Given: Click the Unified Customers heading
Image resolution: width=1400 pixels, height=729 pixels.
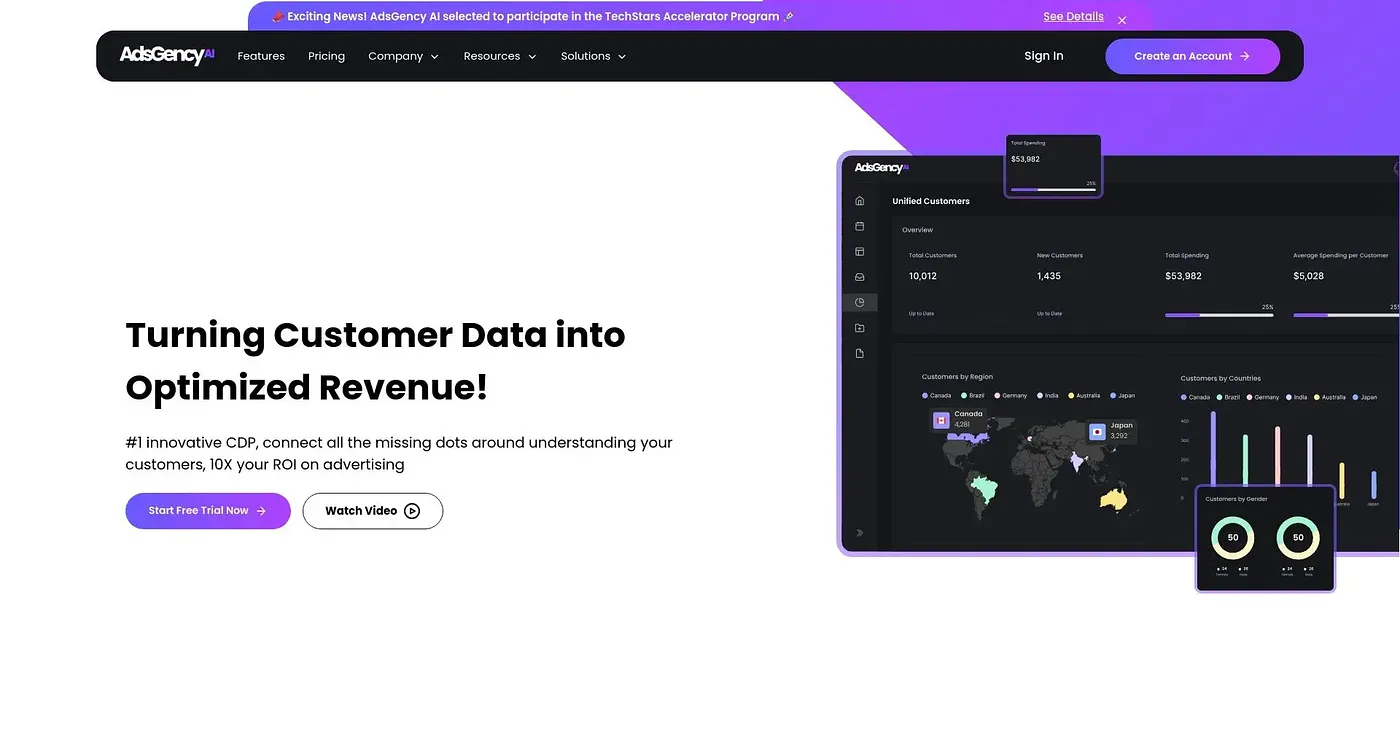Looking at the screenshot, I should coord(931,201).
